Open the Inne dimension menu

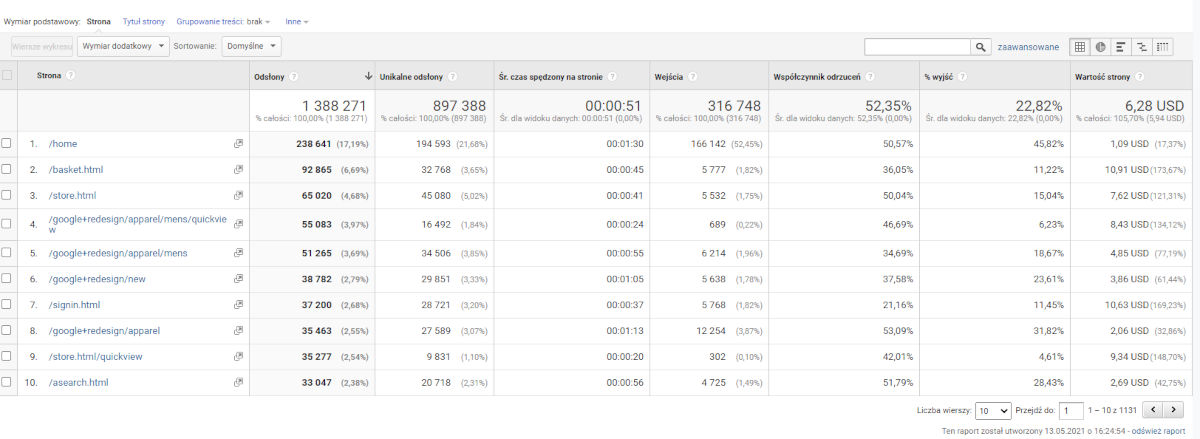296,20
